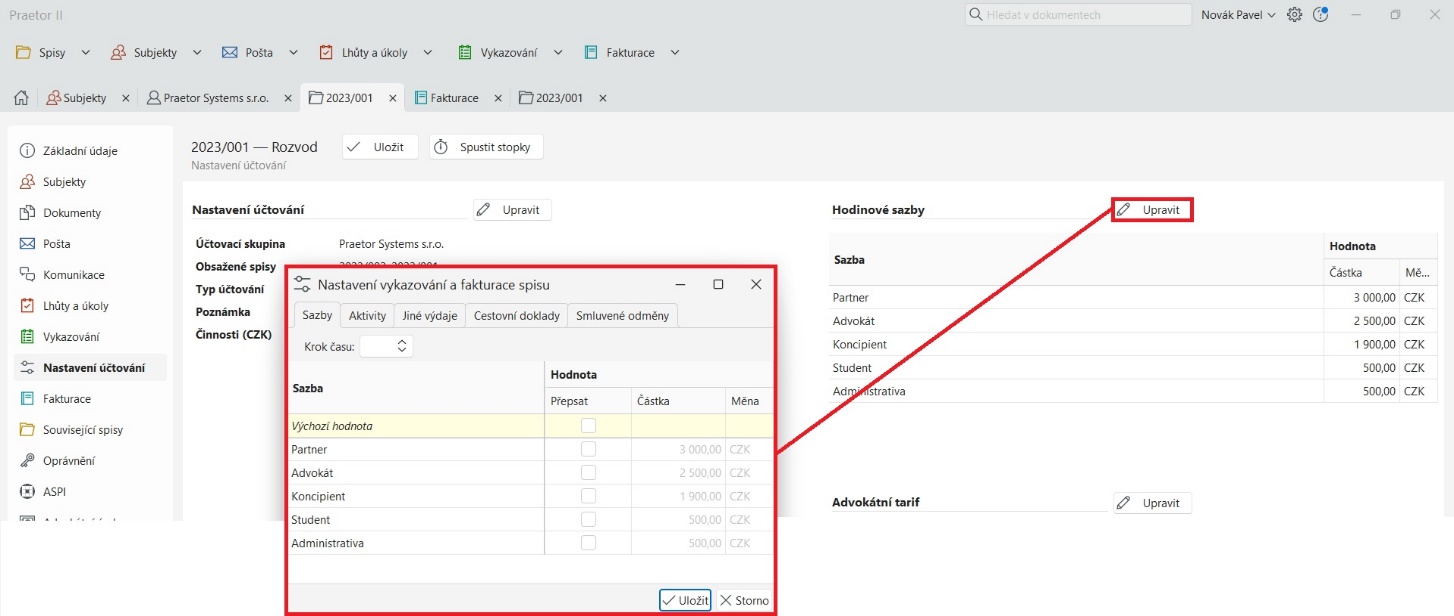This screenshot has height=616, width=1454.
Task: Expand the Spisy menu dropdown
Action: [85, 52]
